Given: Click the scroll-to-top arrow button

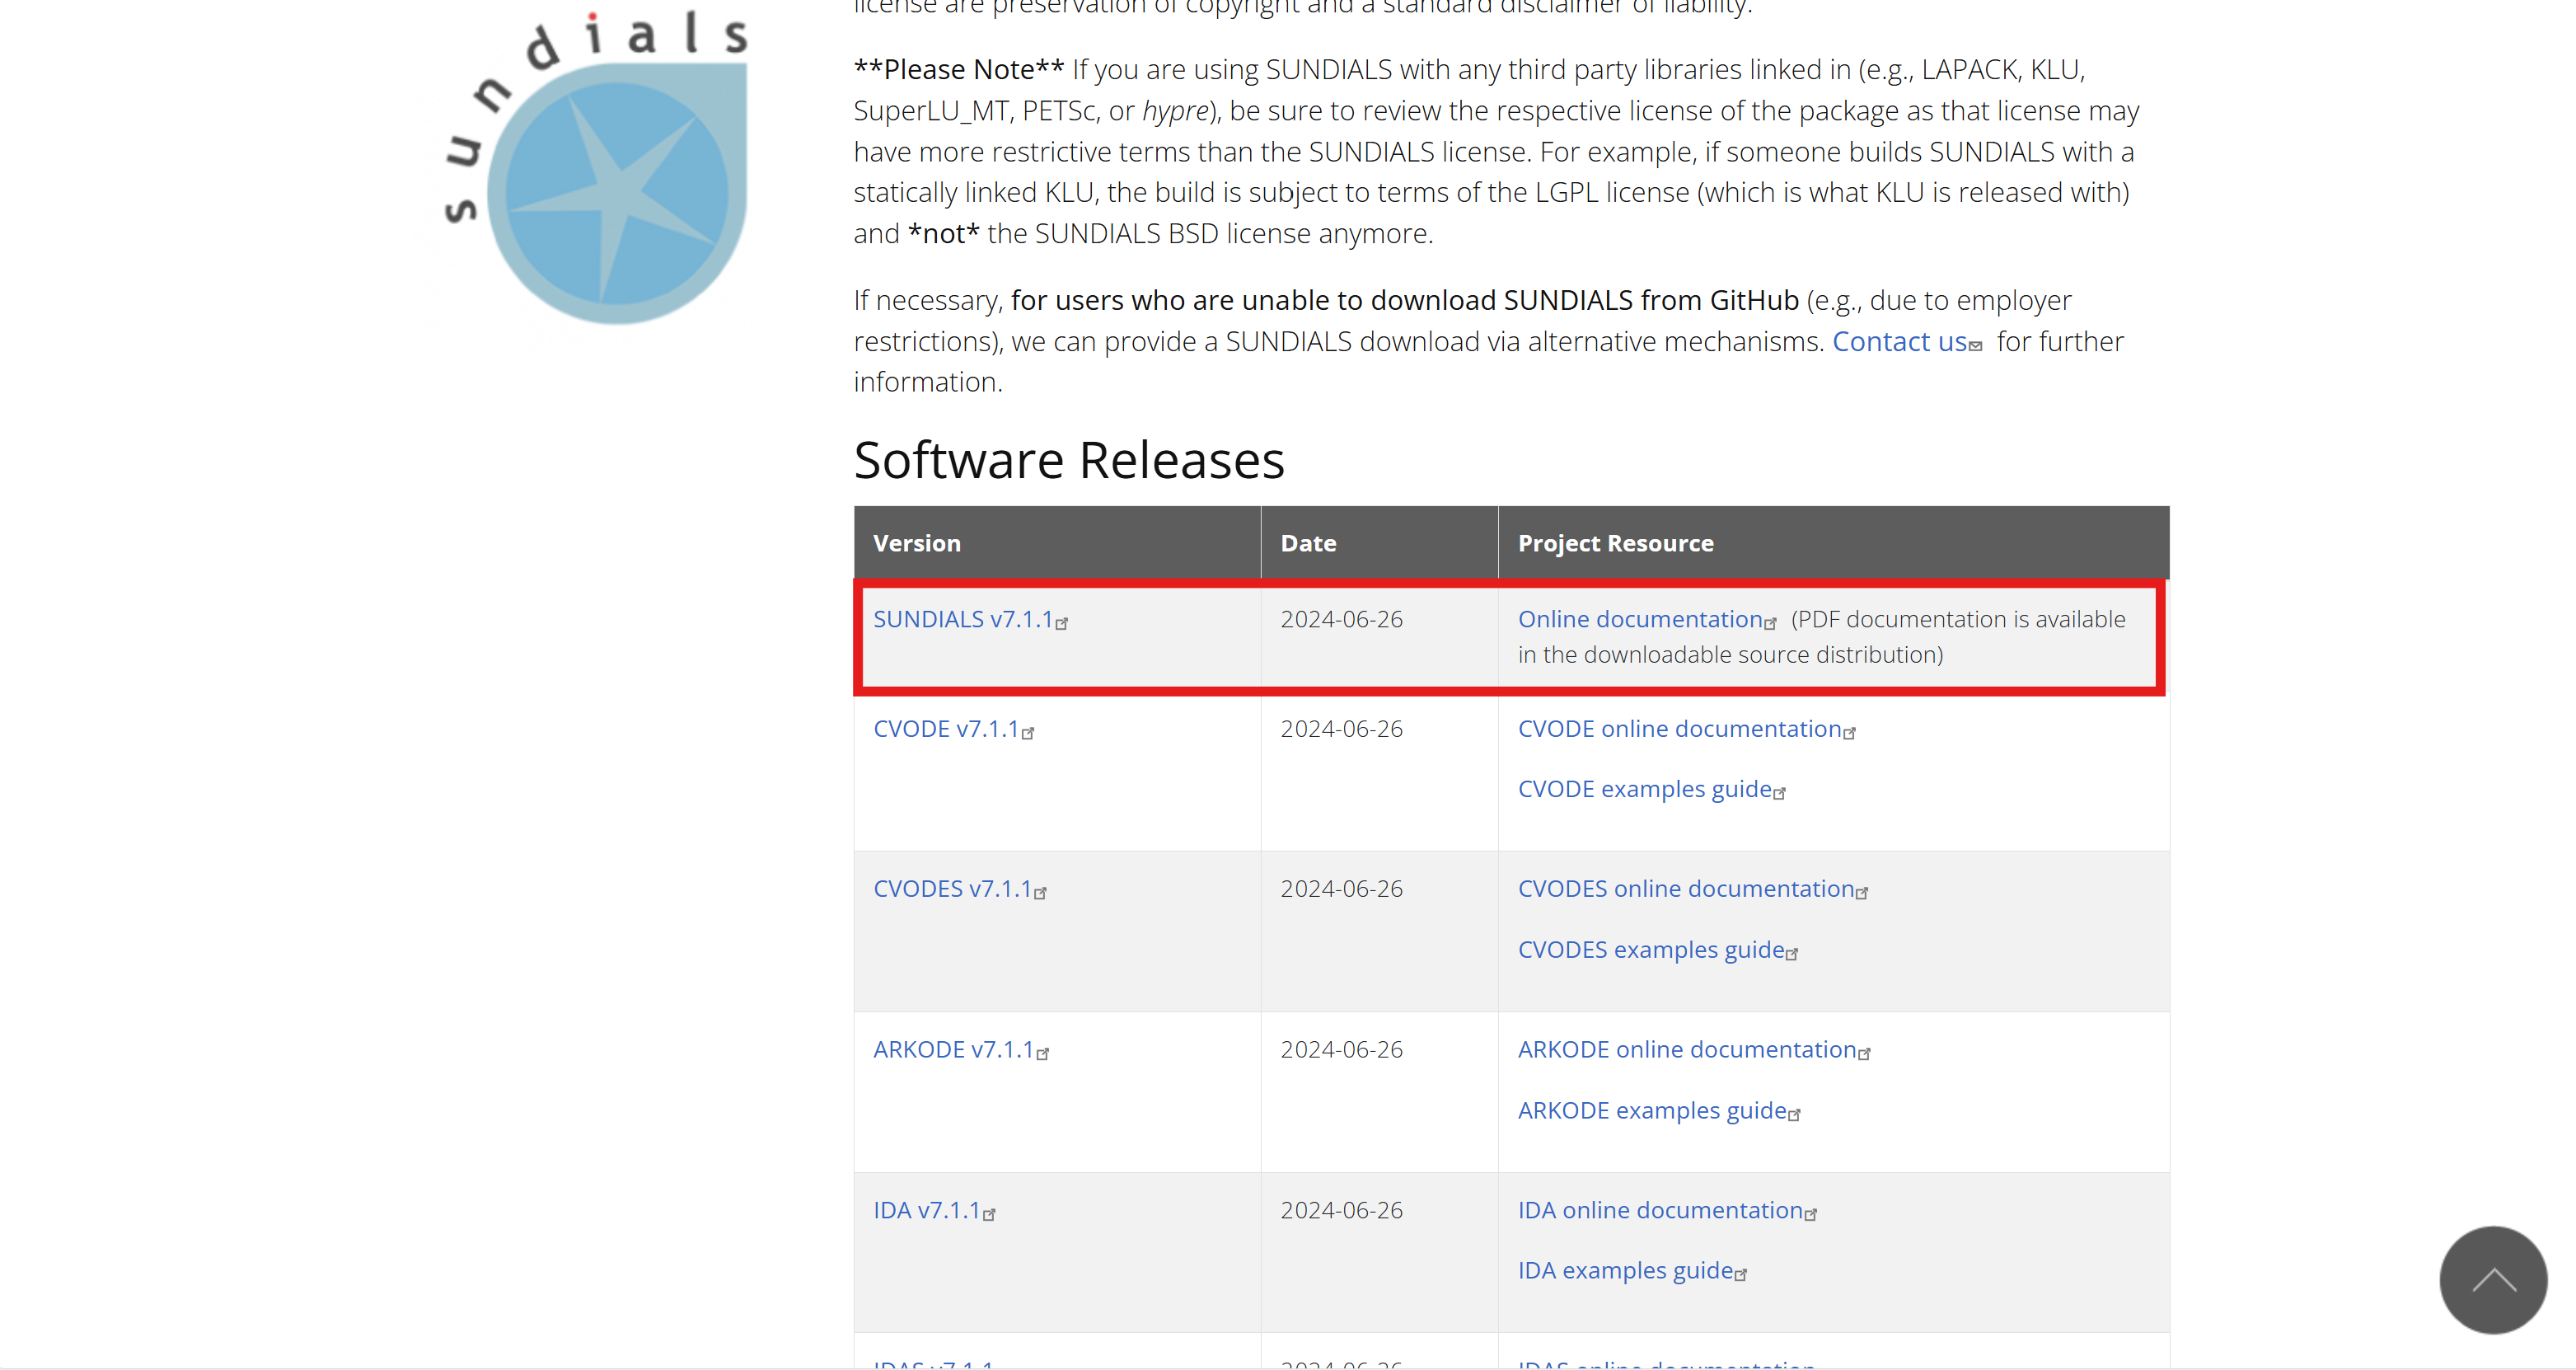Looking at the screenshot, I should (x=2492, y=1281).
